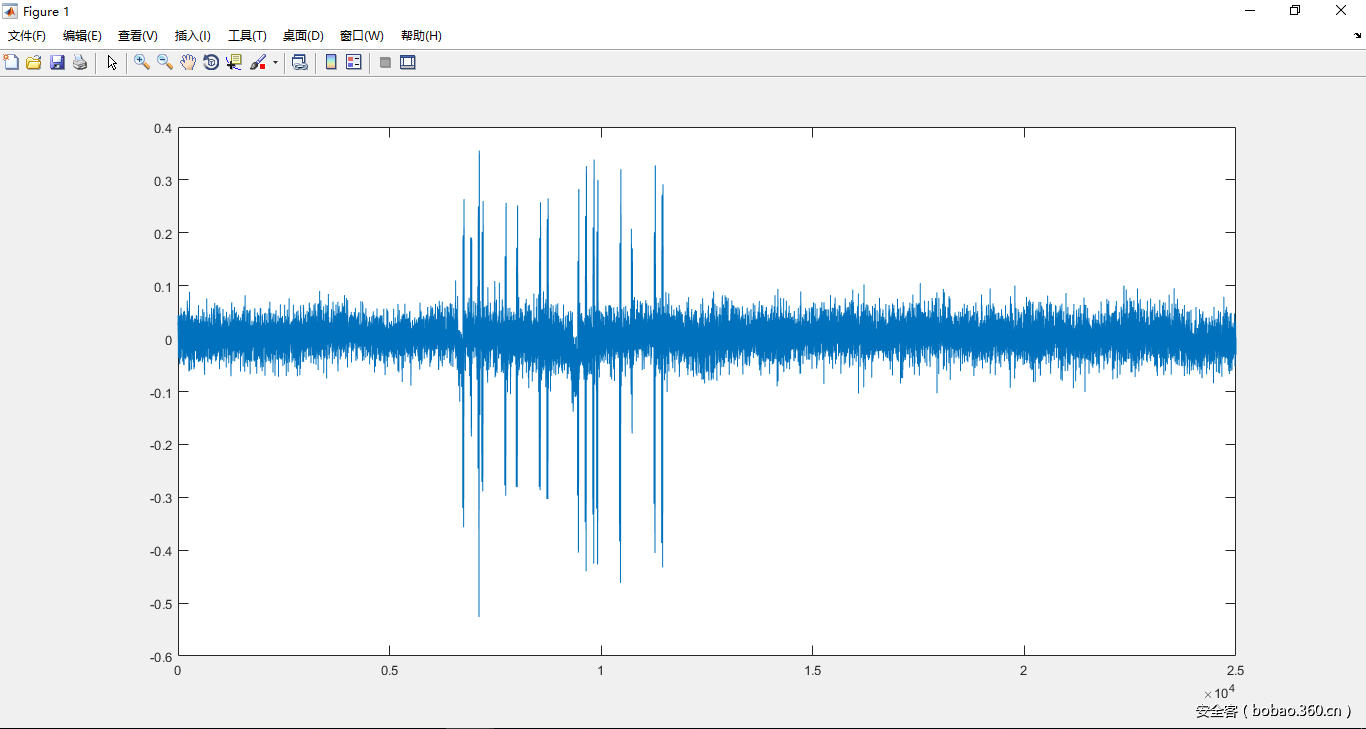Activate the Rotate 3D tool

[x=211, y=62]
